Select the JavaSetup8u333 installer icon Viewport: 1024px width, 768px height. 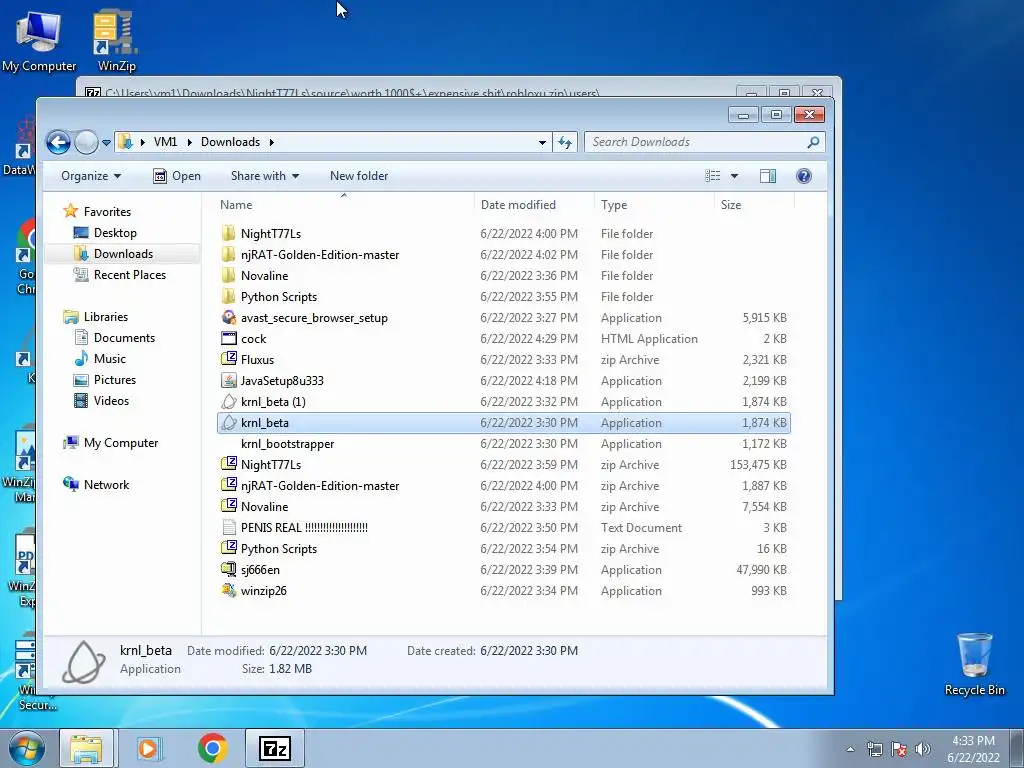[229, 380]
